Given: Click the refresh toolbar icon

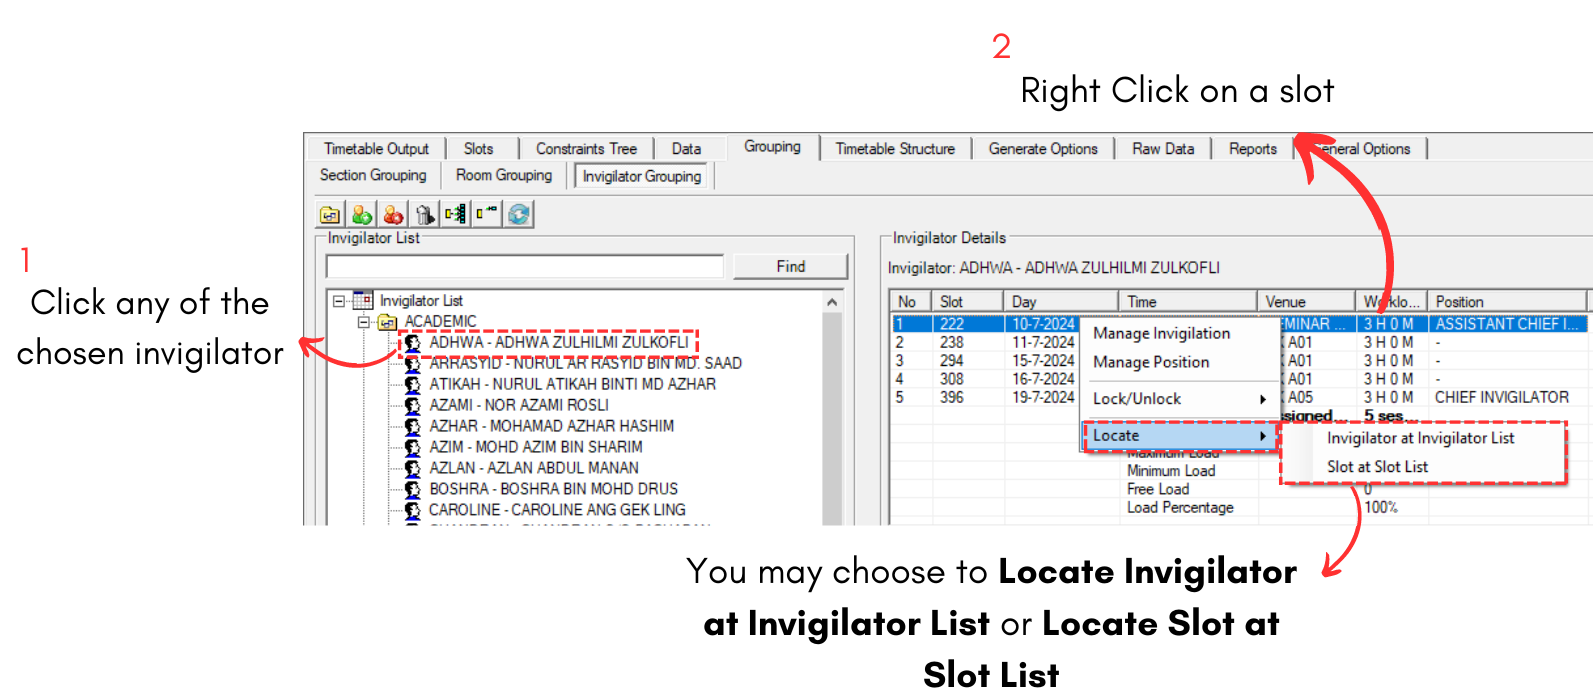Looking at the screenshot, I should pos(519,214).
